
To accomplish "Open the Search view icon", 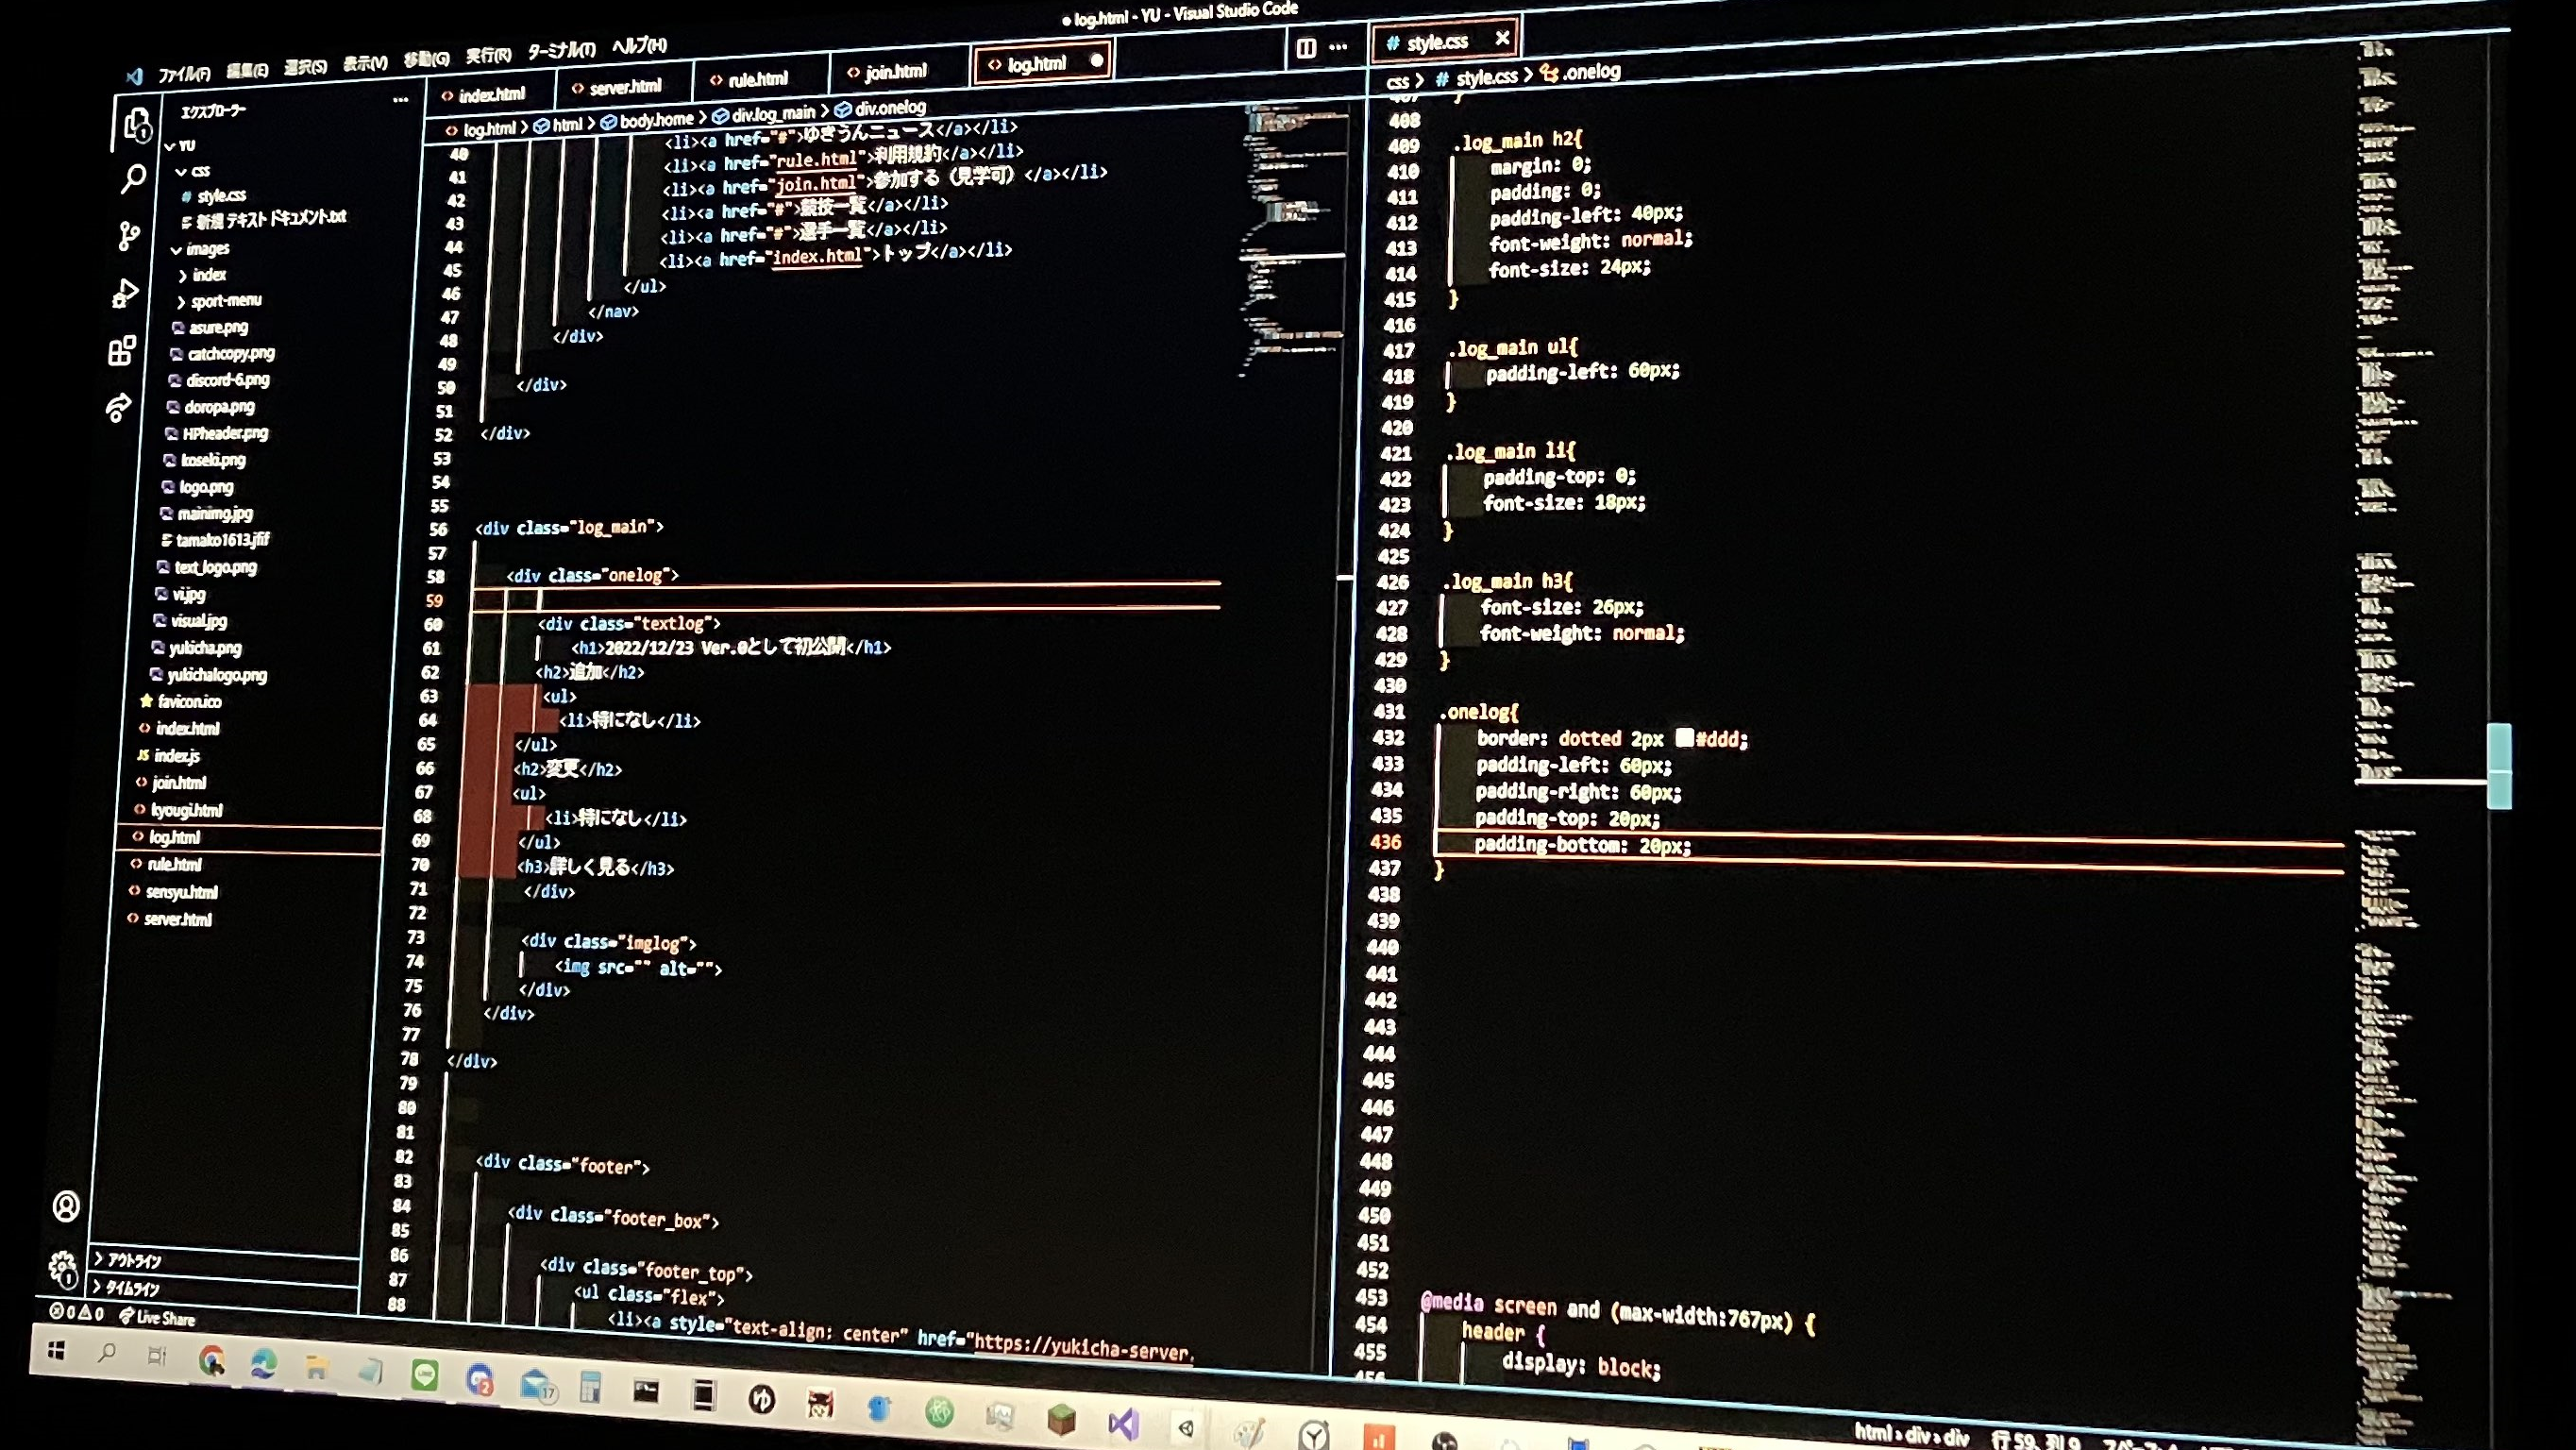I will [133, 179].
